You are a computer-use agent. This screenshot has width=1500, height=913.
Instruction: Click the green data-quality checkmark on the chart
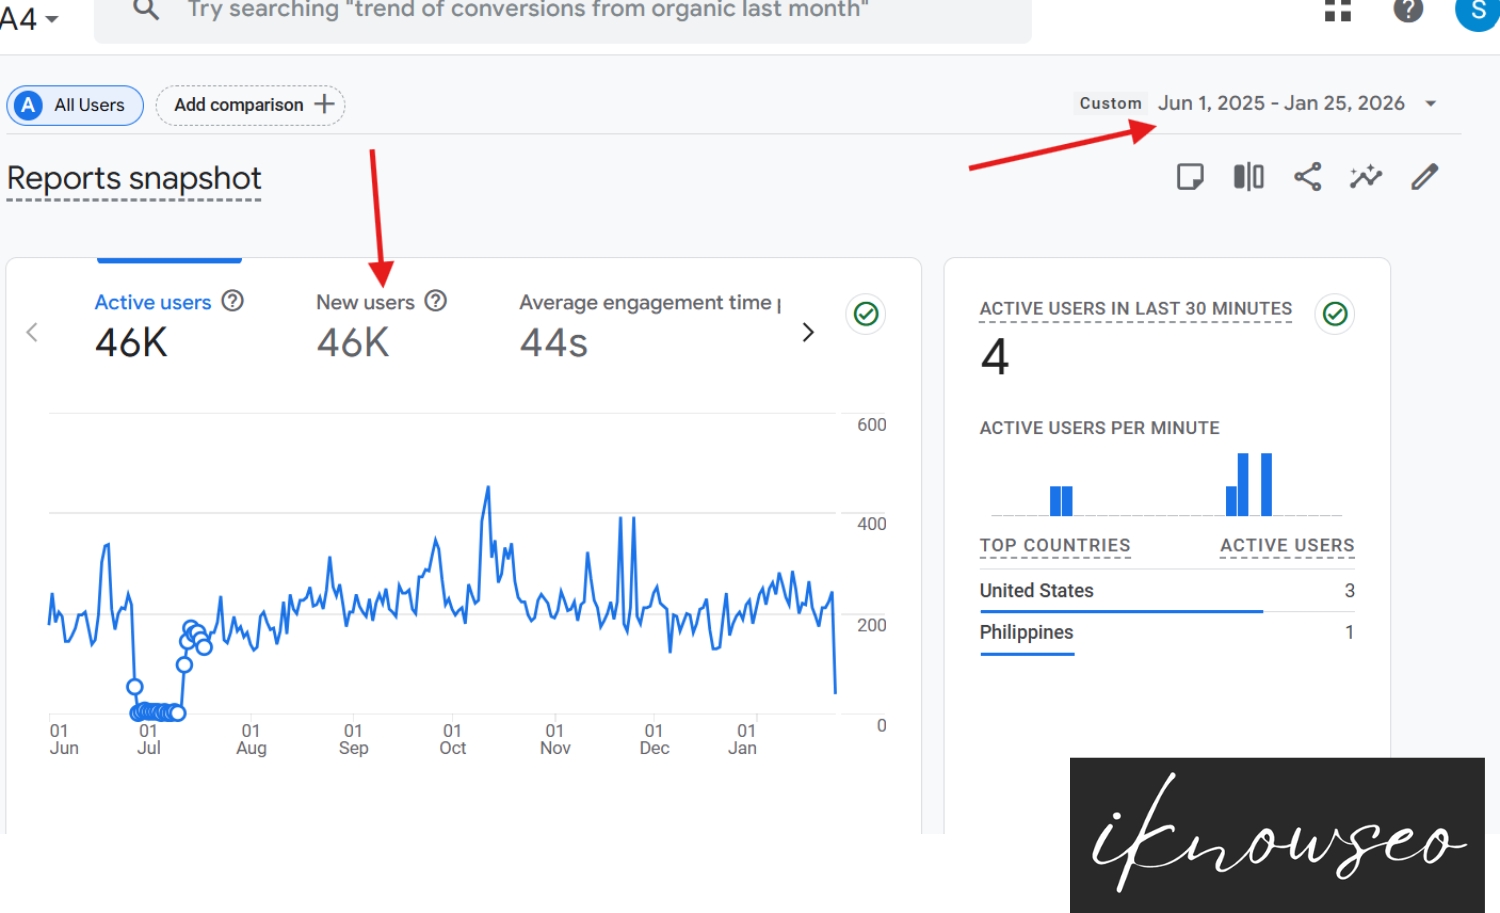point(865,314)
